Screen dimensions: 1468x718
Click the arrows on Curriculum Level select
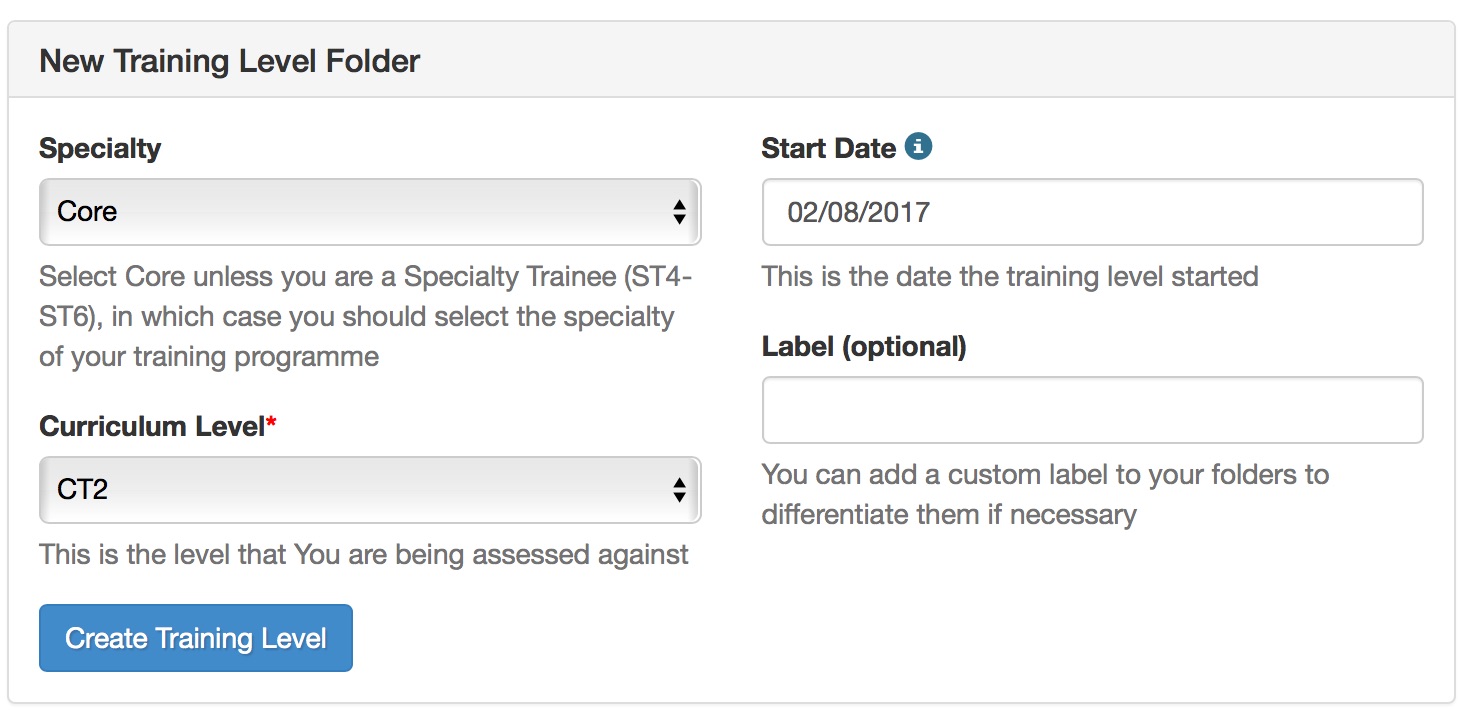679,490
